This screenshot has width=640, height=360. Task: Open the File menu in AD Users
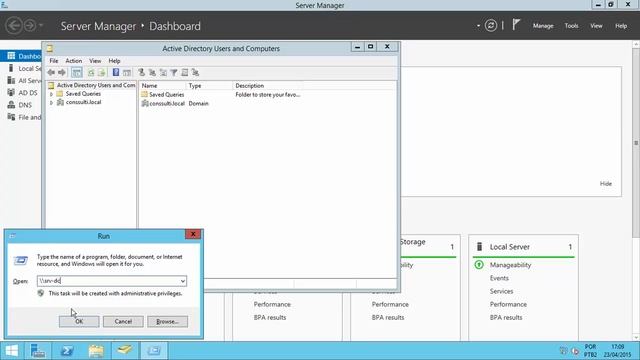pyautogui.click(x=53, y=61)
